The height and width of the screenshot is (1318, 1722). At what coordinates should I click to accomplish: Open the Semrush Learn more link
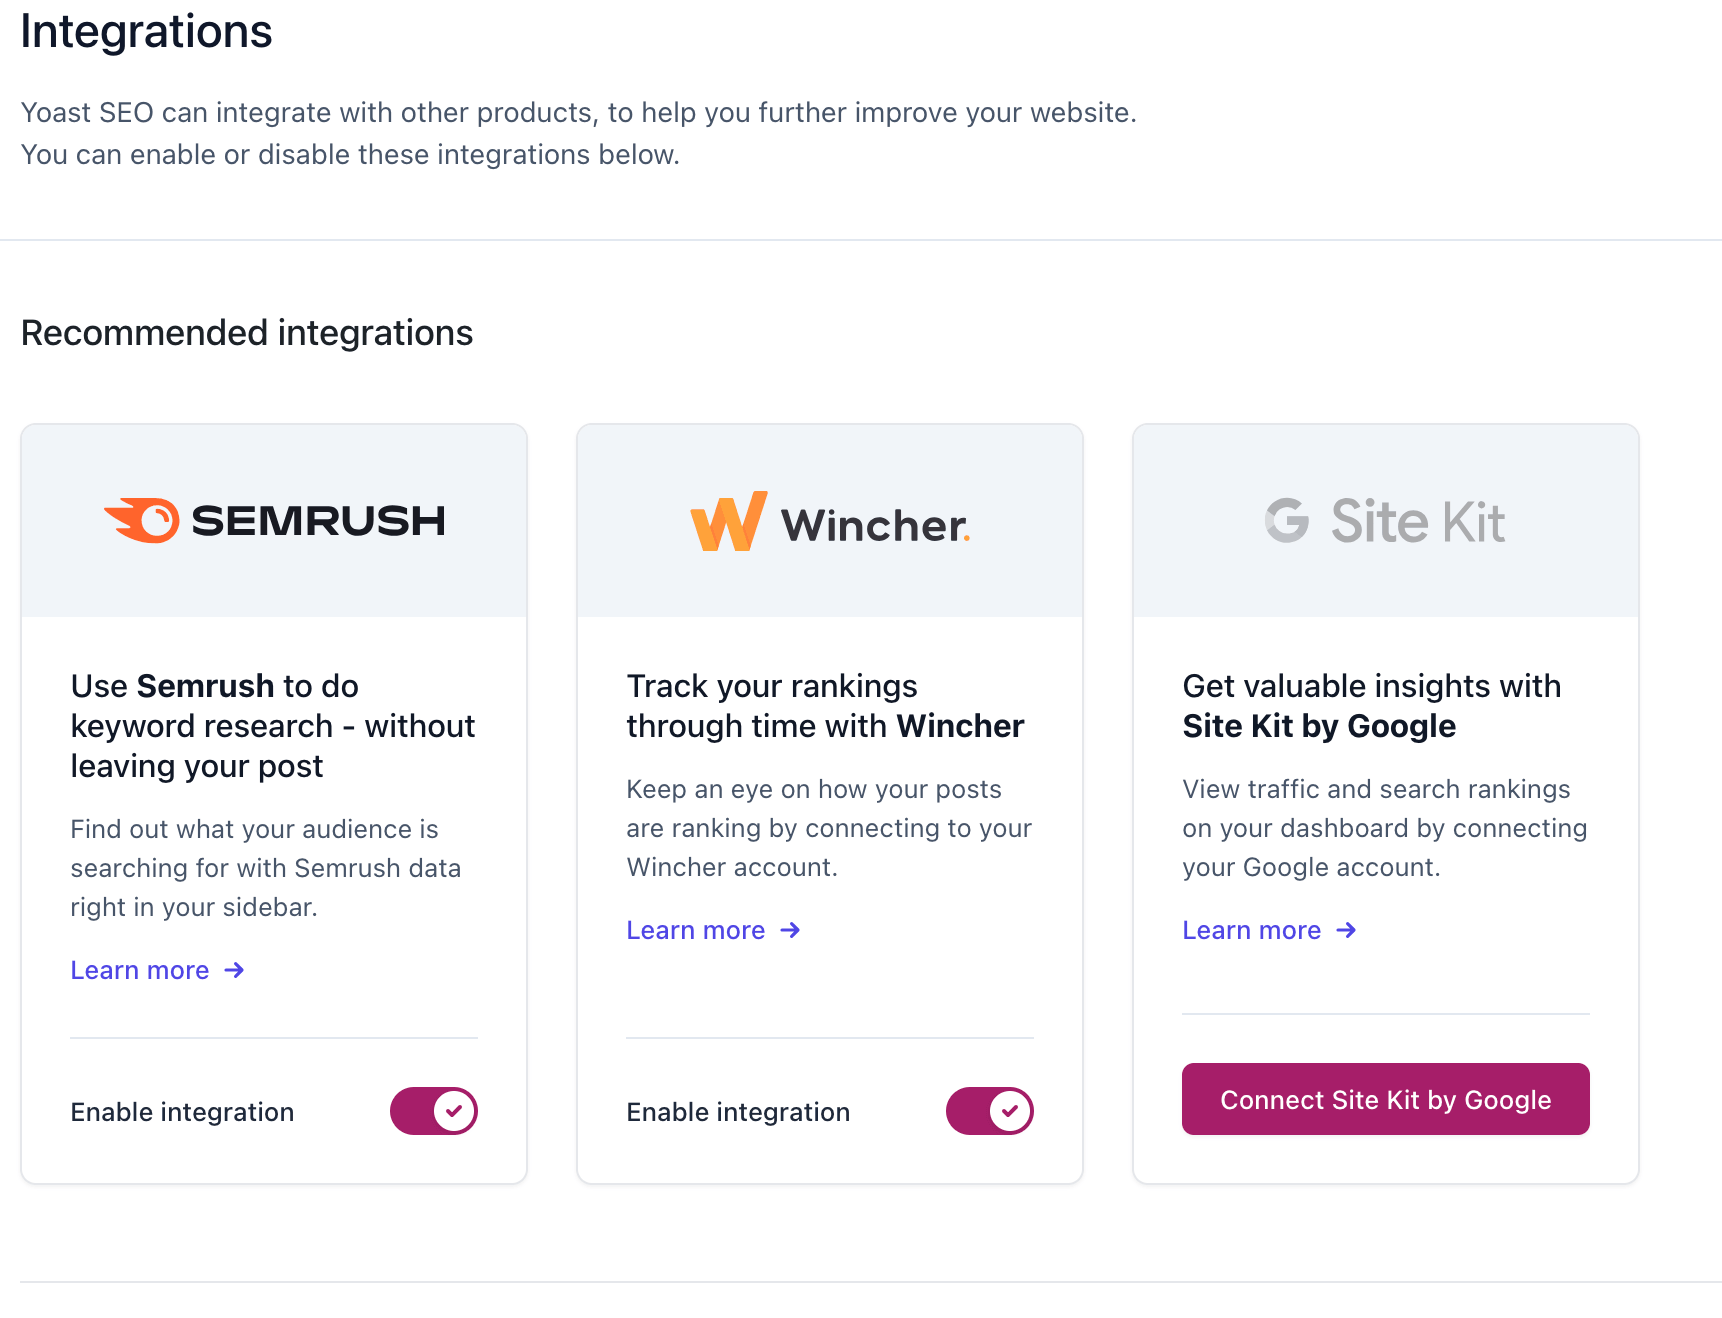click(140, 970)
